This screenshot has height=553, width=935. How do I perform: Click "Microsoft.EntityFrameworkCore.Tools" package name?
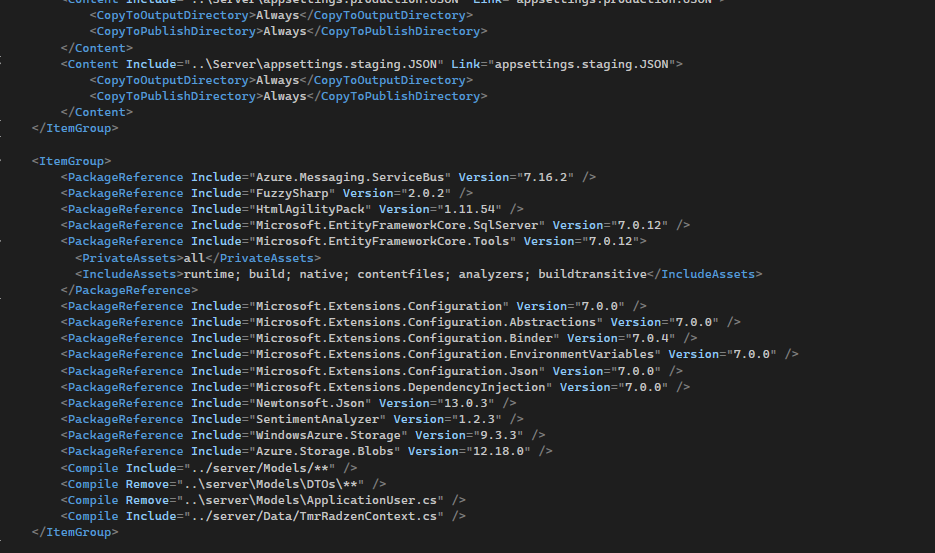click(x=382, y=242)
